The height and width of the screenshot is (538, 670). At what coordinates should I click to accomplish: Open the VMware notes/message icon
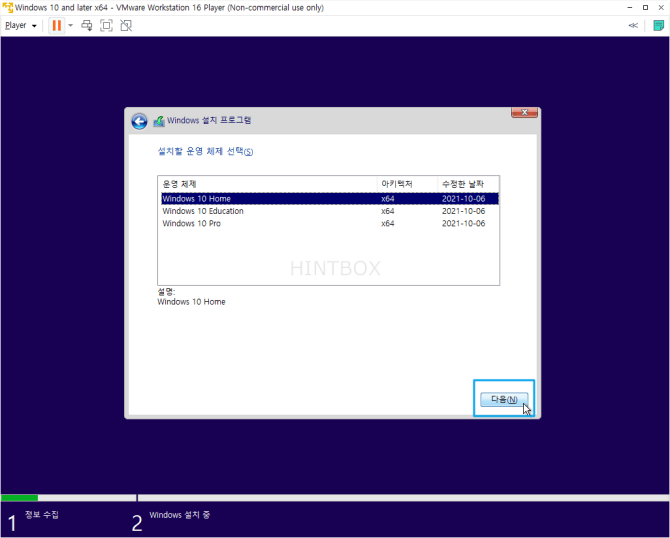[x=658, y=26]
